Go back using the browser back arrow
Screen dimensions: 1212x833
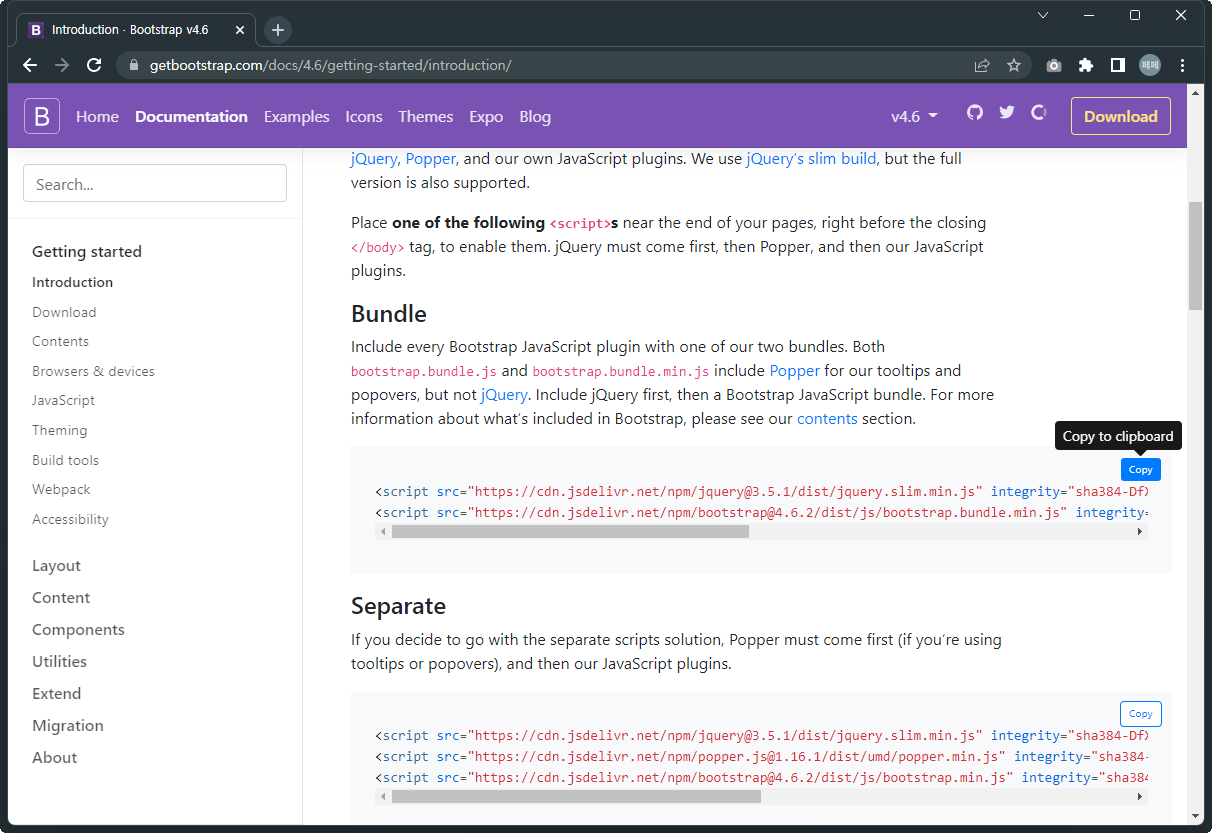point(30,65)
